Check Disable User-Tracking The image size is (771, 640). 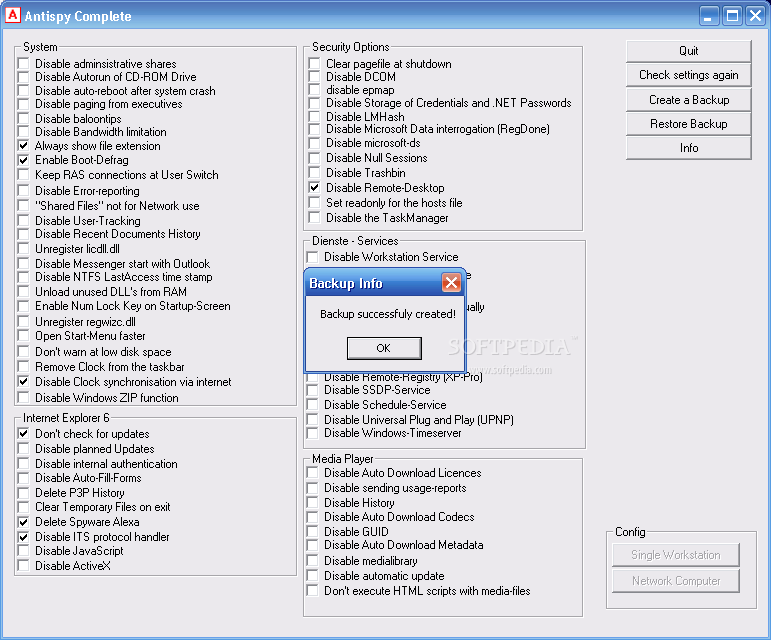tap(23, 221)
